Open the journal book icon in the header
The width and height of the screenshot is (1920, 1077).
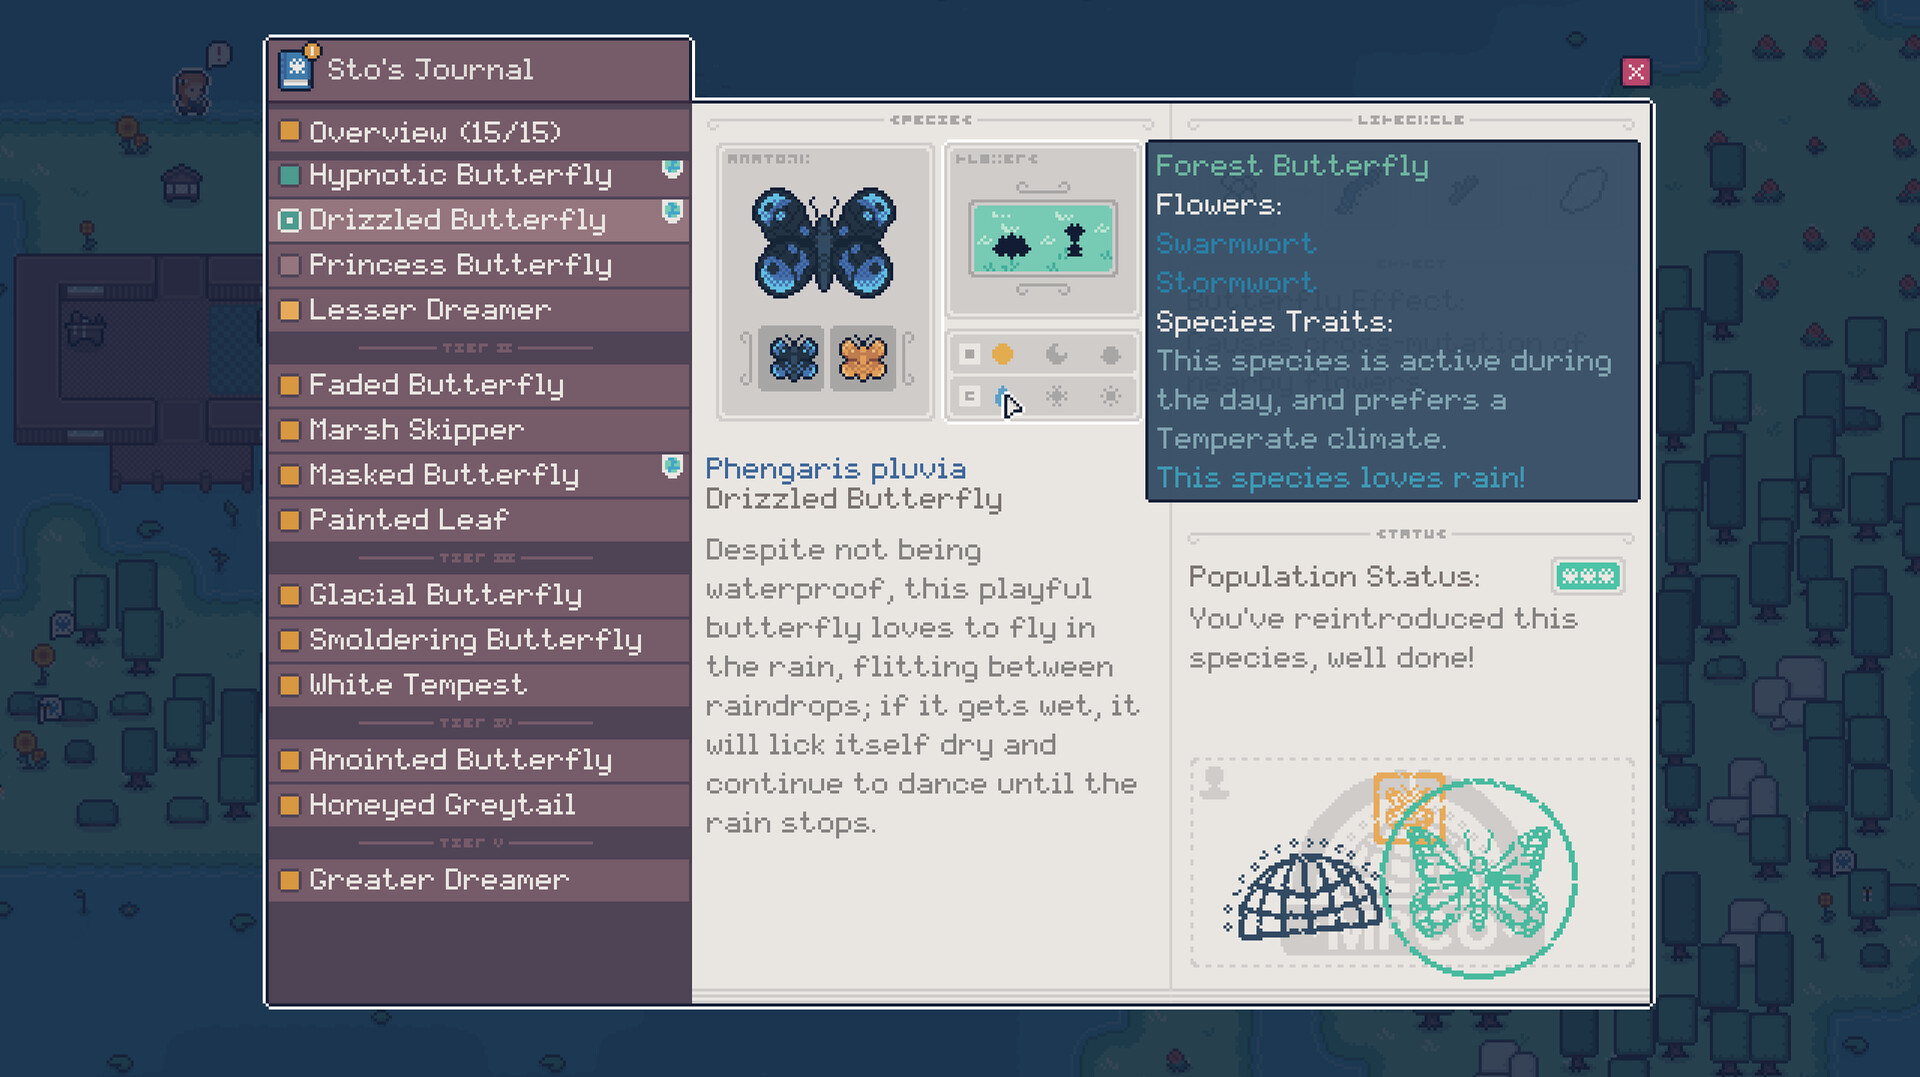coord(297,68)
